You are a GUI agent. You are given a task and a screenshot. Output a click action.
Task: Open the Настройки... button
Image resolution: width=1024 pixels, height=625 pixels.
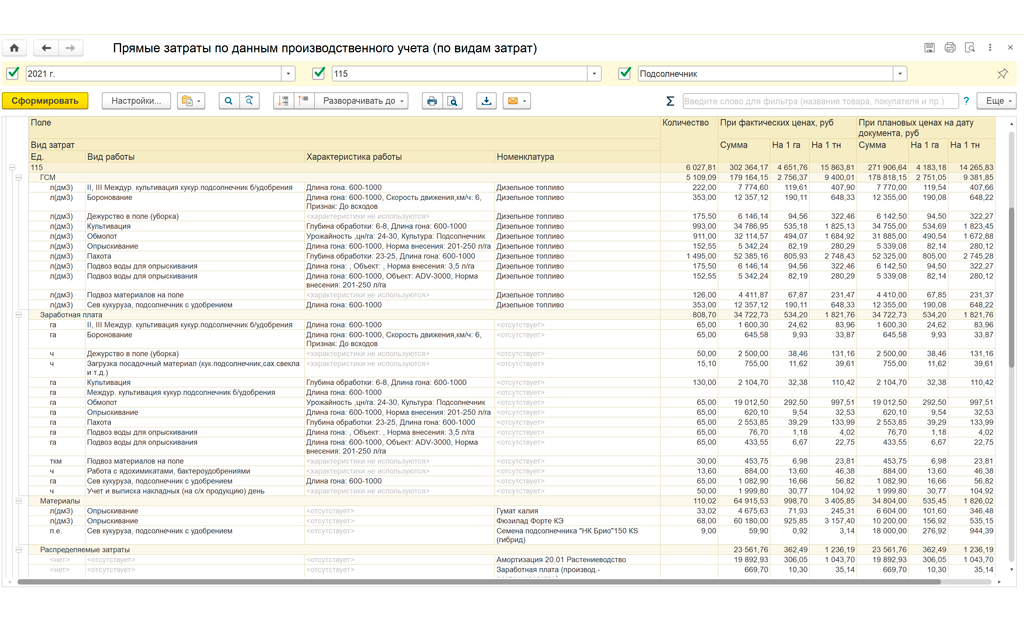pos(136,101)
